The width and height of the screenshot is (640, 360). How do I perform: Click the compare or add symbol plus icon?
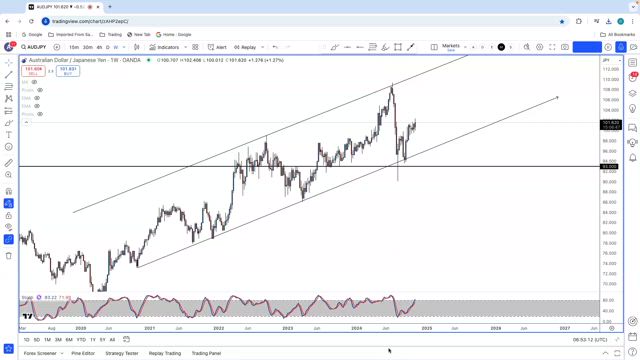[x=57, y=47]
